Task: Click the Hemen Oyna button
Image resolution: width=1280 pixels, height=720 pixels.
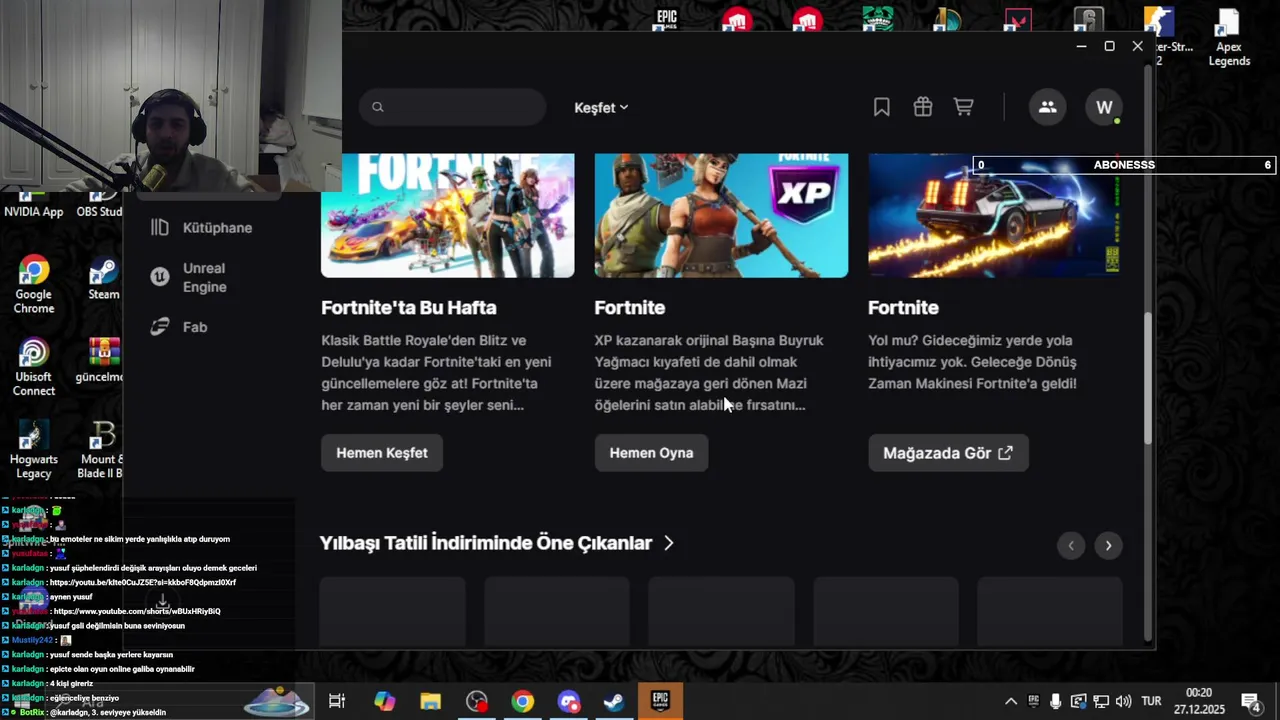Action: [x=651, y=453]
